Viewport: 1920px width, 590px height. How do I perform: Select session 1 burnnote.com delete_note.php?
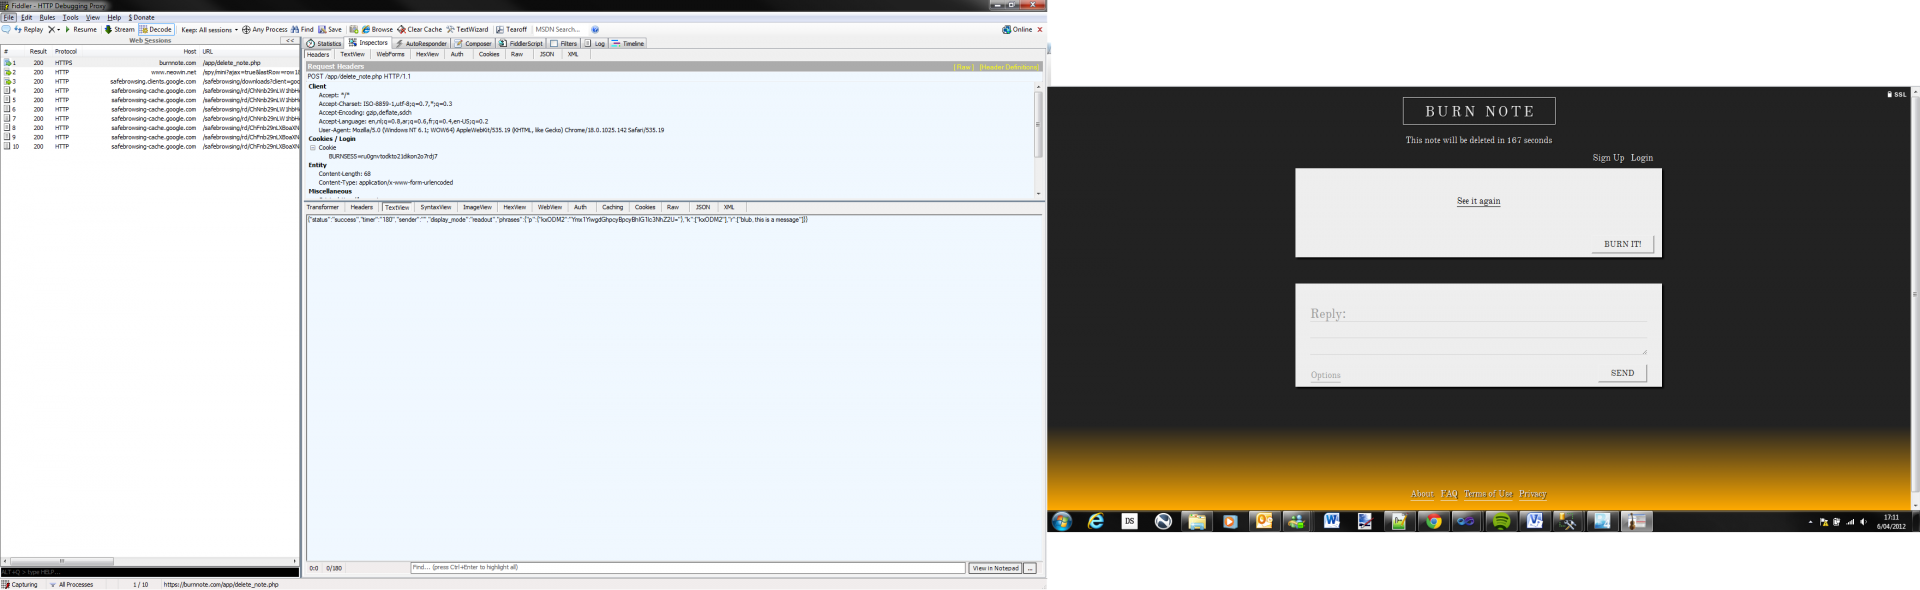tap(150, 63)
